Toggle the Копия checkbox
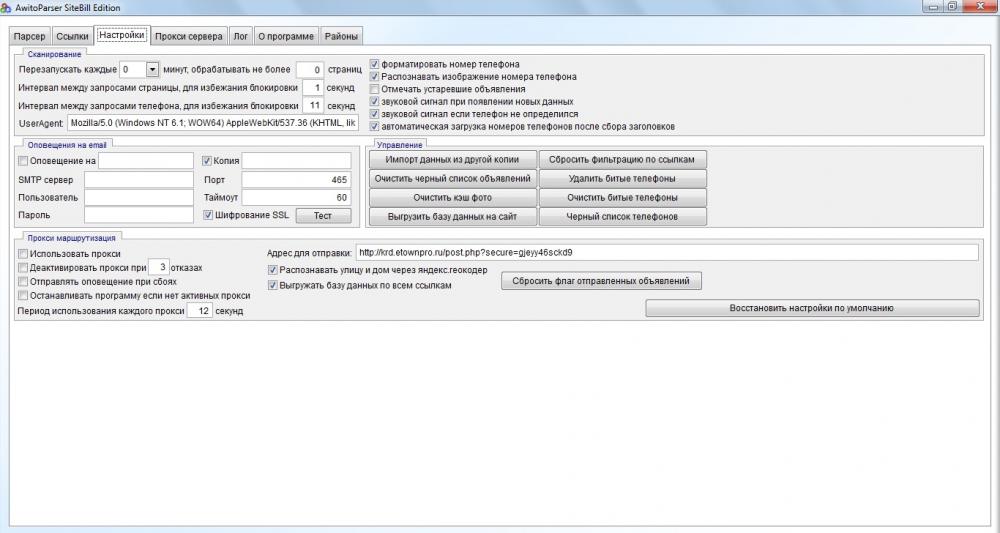 tap(207, 161)
